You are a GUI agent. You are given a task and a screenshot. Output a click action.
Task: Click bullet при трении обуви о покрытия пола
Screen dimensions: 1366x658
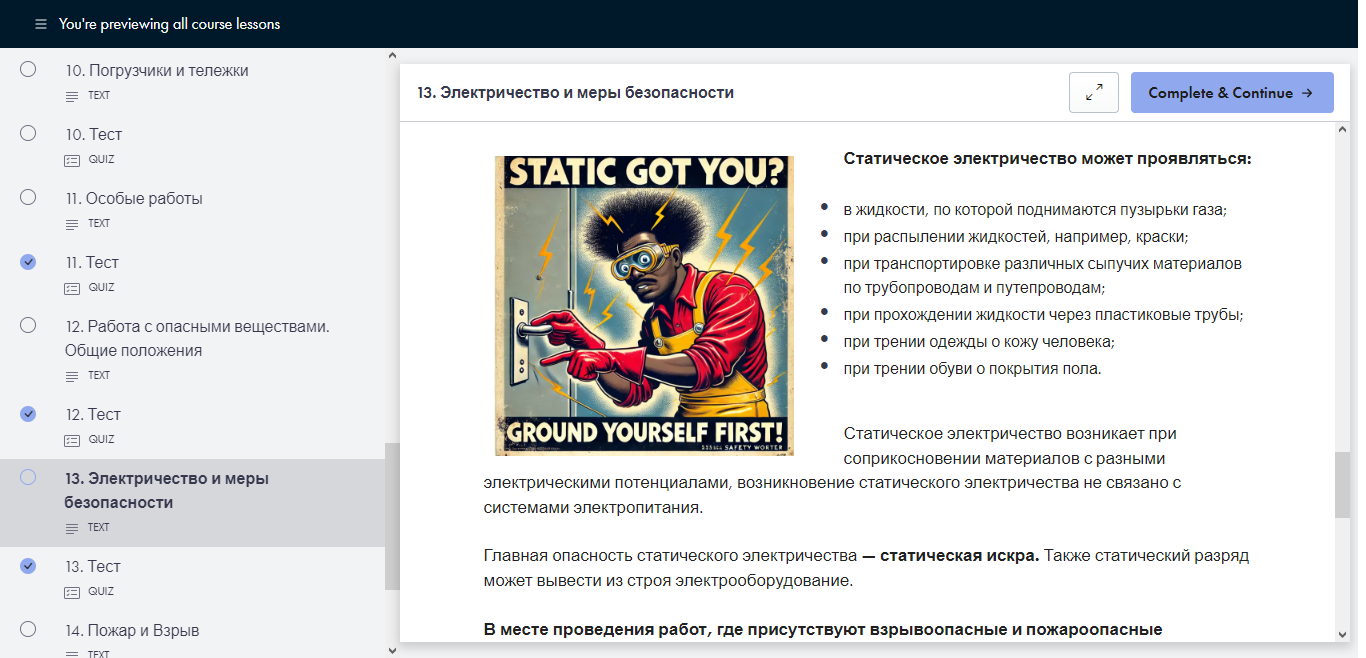972,368
